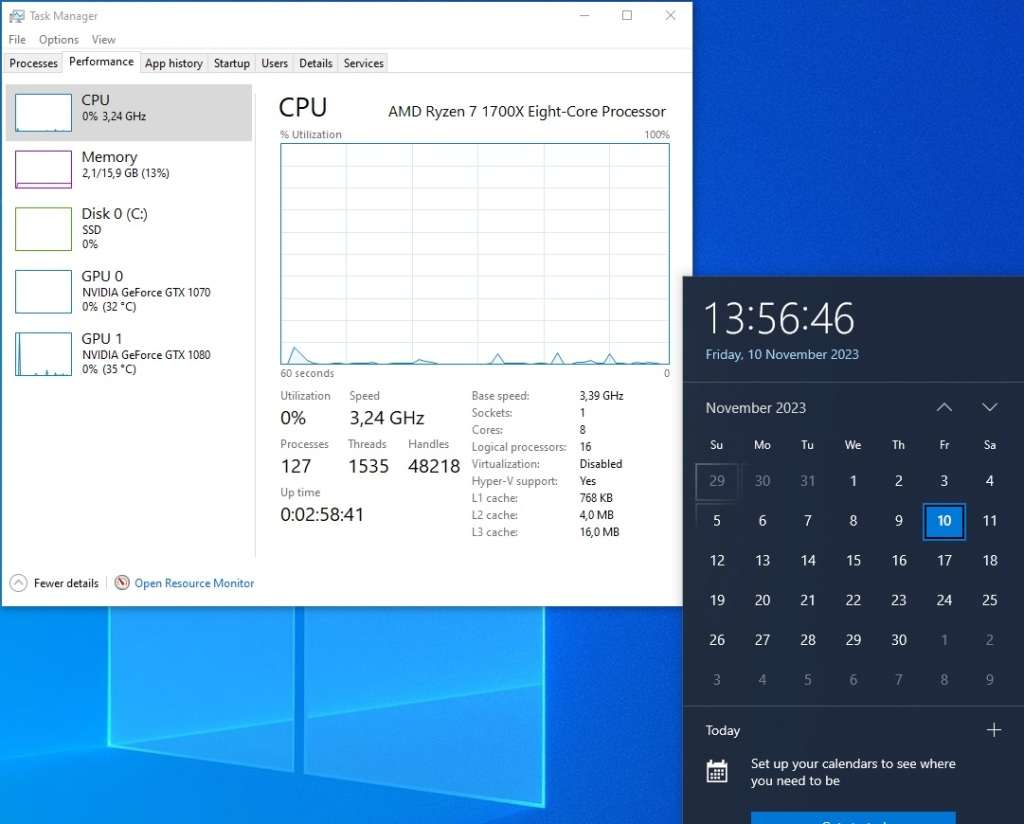Click the calendar icon next to setup message
This screenshot has width=1024, height=824.
coord(716,771)
